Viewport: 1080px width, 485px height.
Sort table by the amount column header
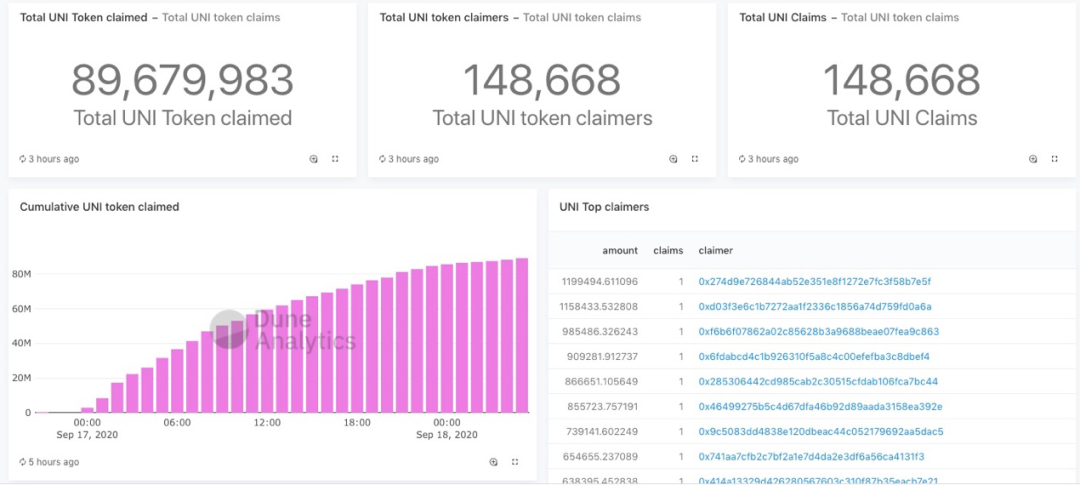click(x=620, y=250)
